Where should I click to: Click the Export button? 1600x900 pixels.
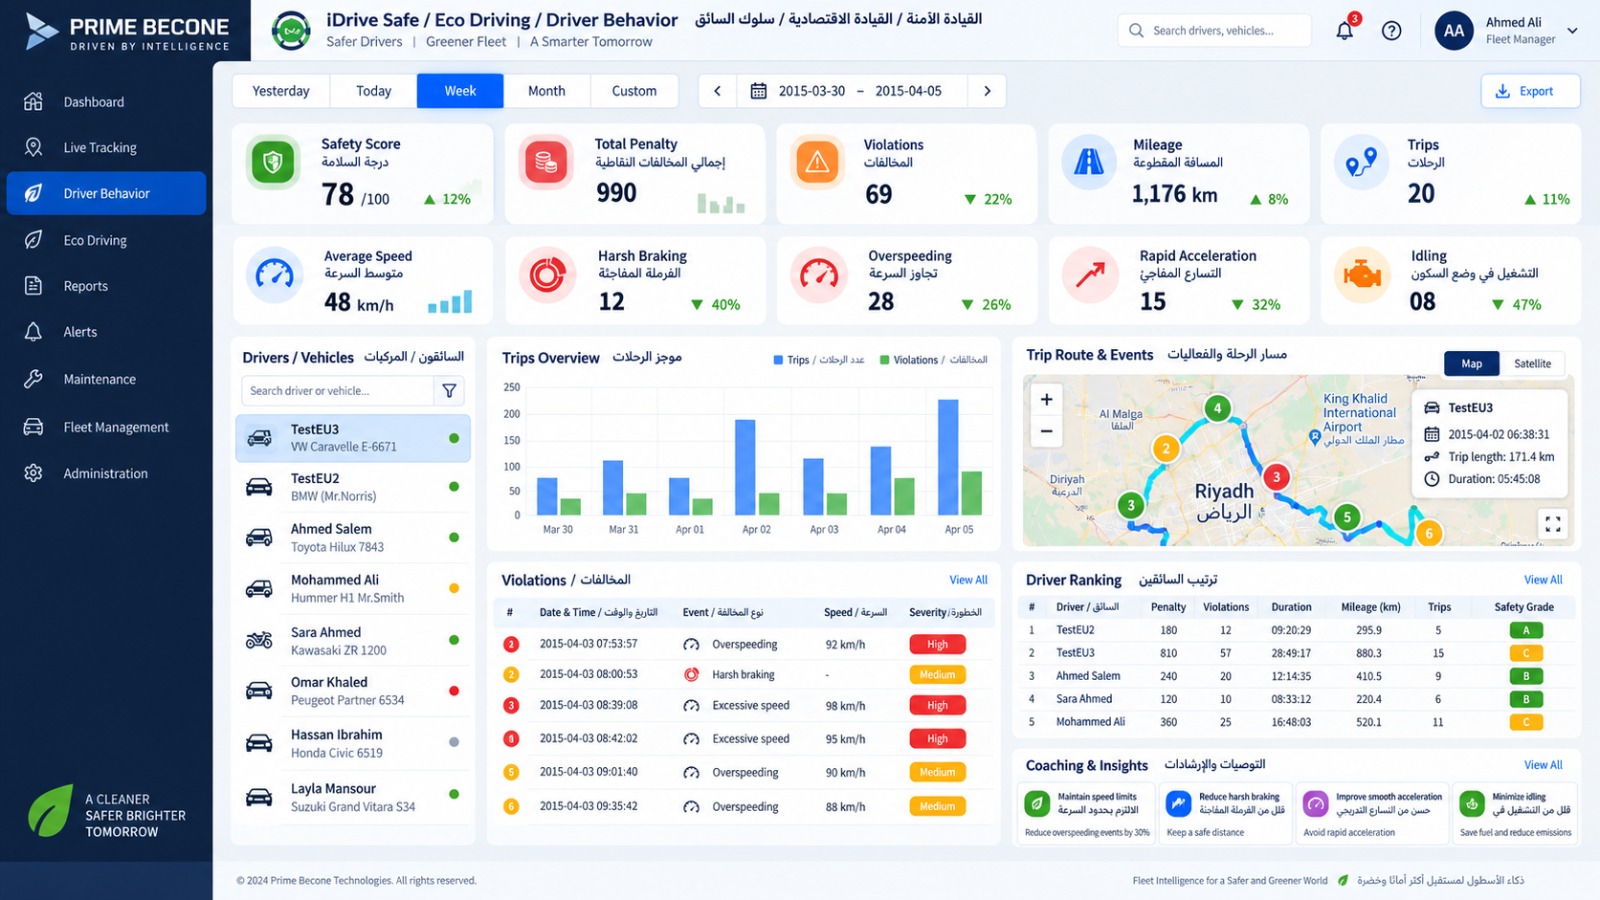(x=1530, y=91)
